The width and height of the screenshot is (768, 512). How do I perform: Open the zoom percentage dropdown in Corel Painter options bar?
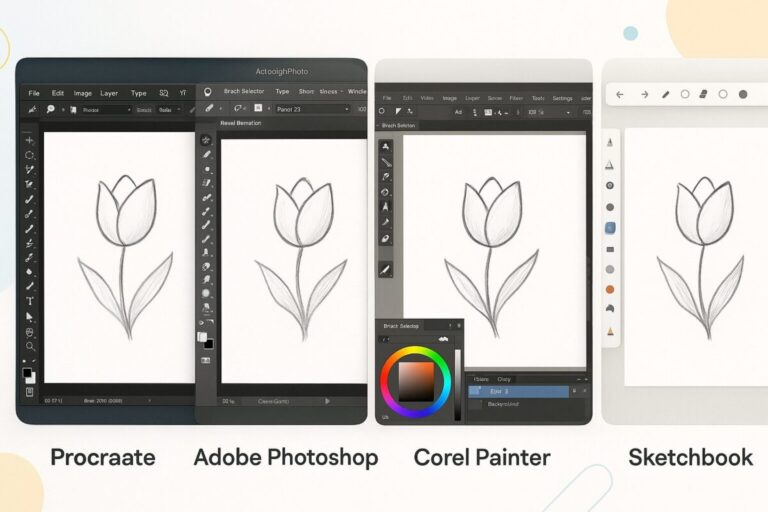point(549,112)
